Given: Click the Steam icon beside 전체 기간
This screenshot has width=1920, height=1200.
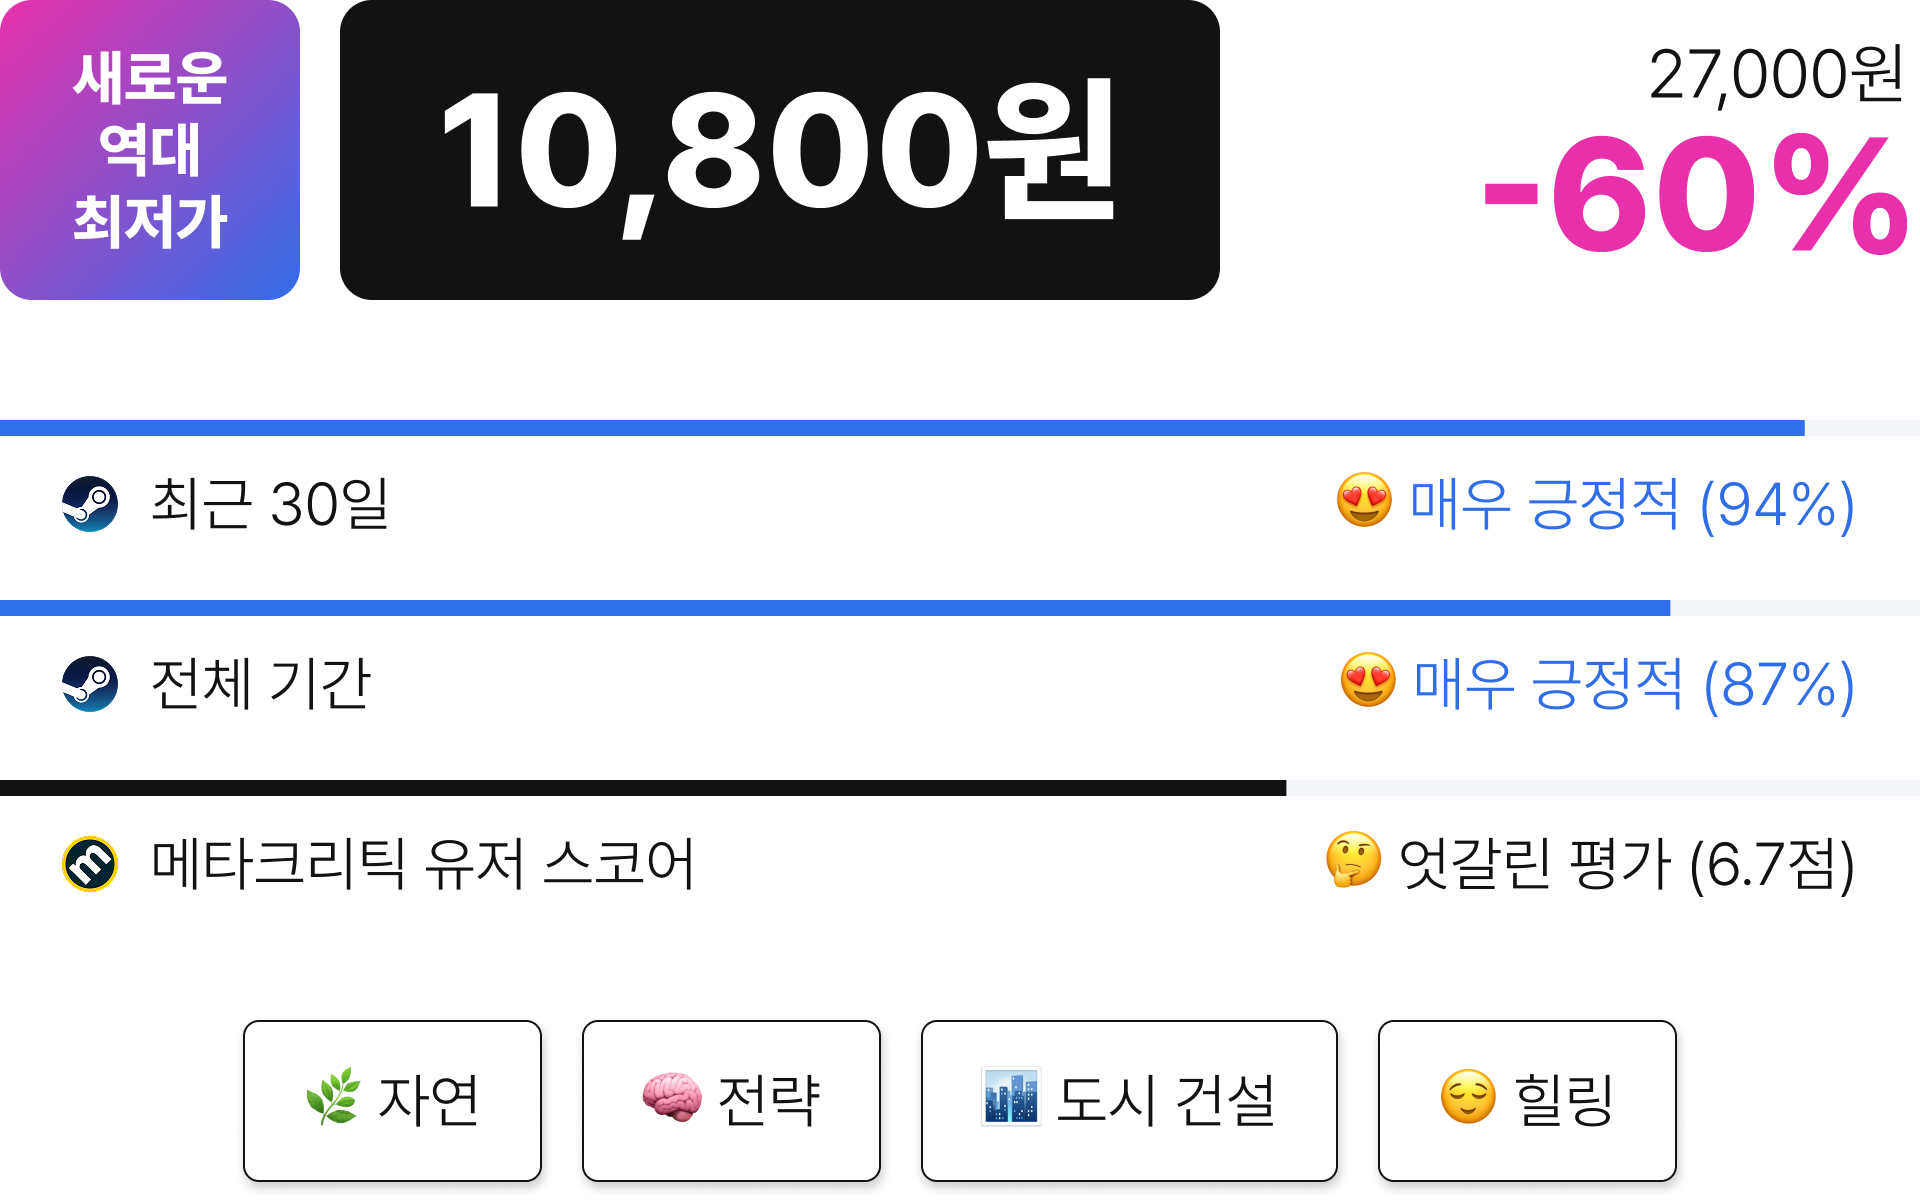Looking at the screenshot, I should (90, 684).
